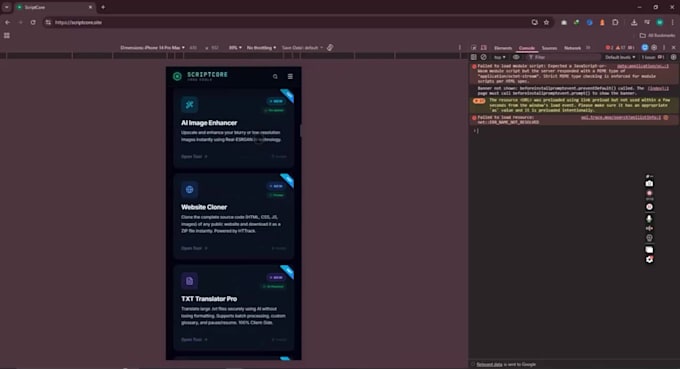Switch to the Elements tab
The image size is (680, 369).
pos(503,48)
